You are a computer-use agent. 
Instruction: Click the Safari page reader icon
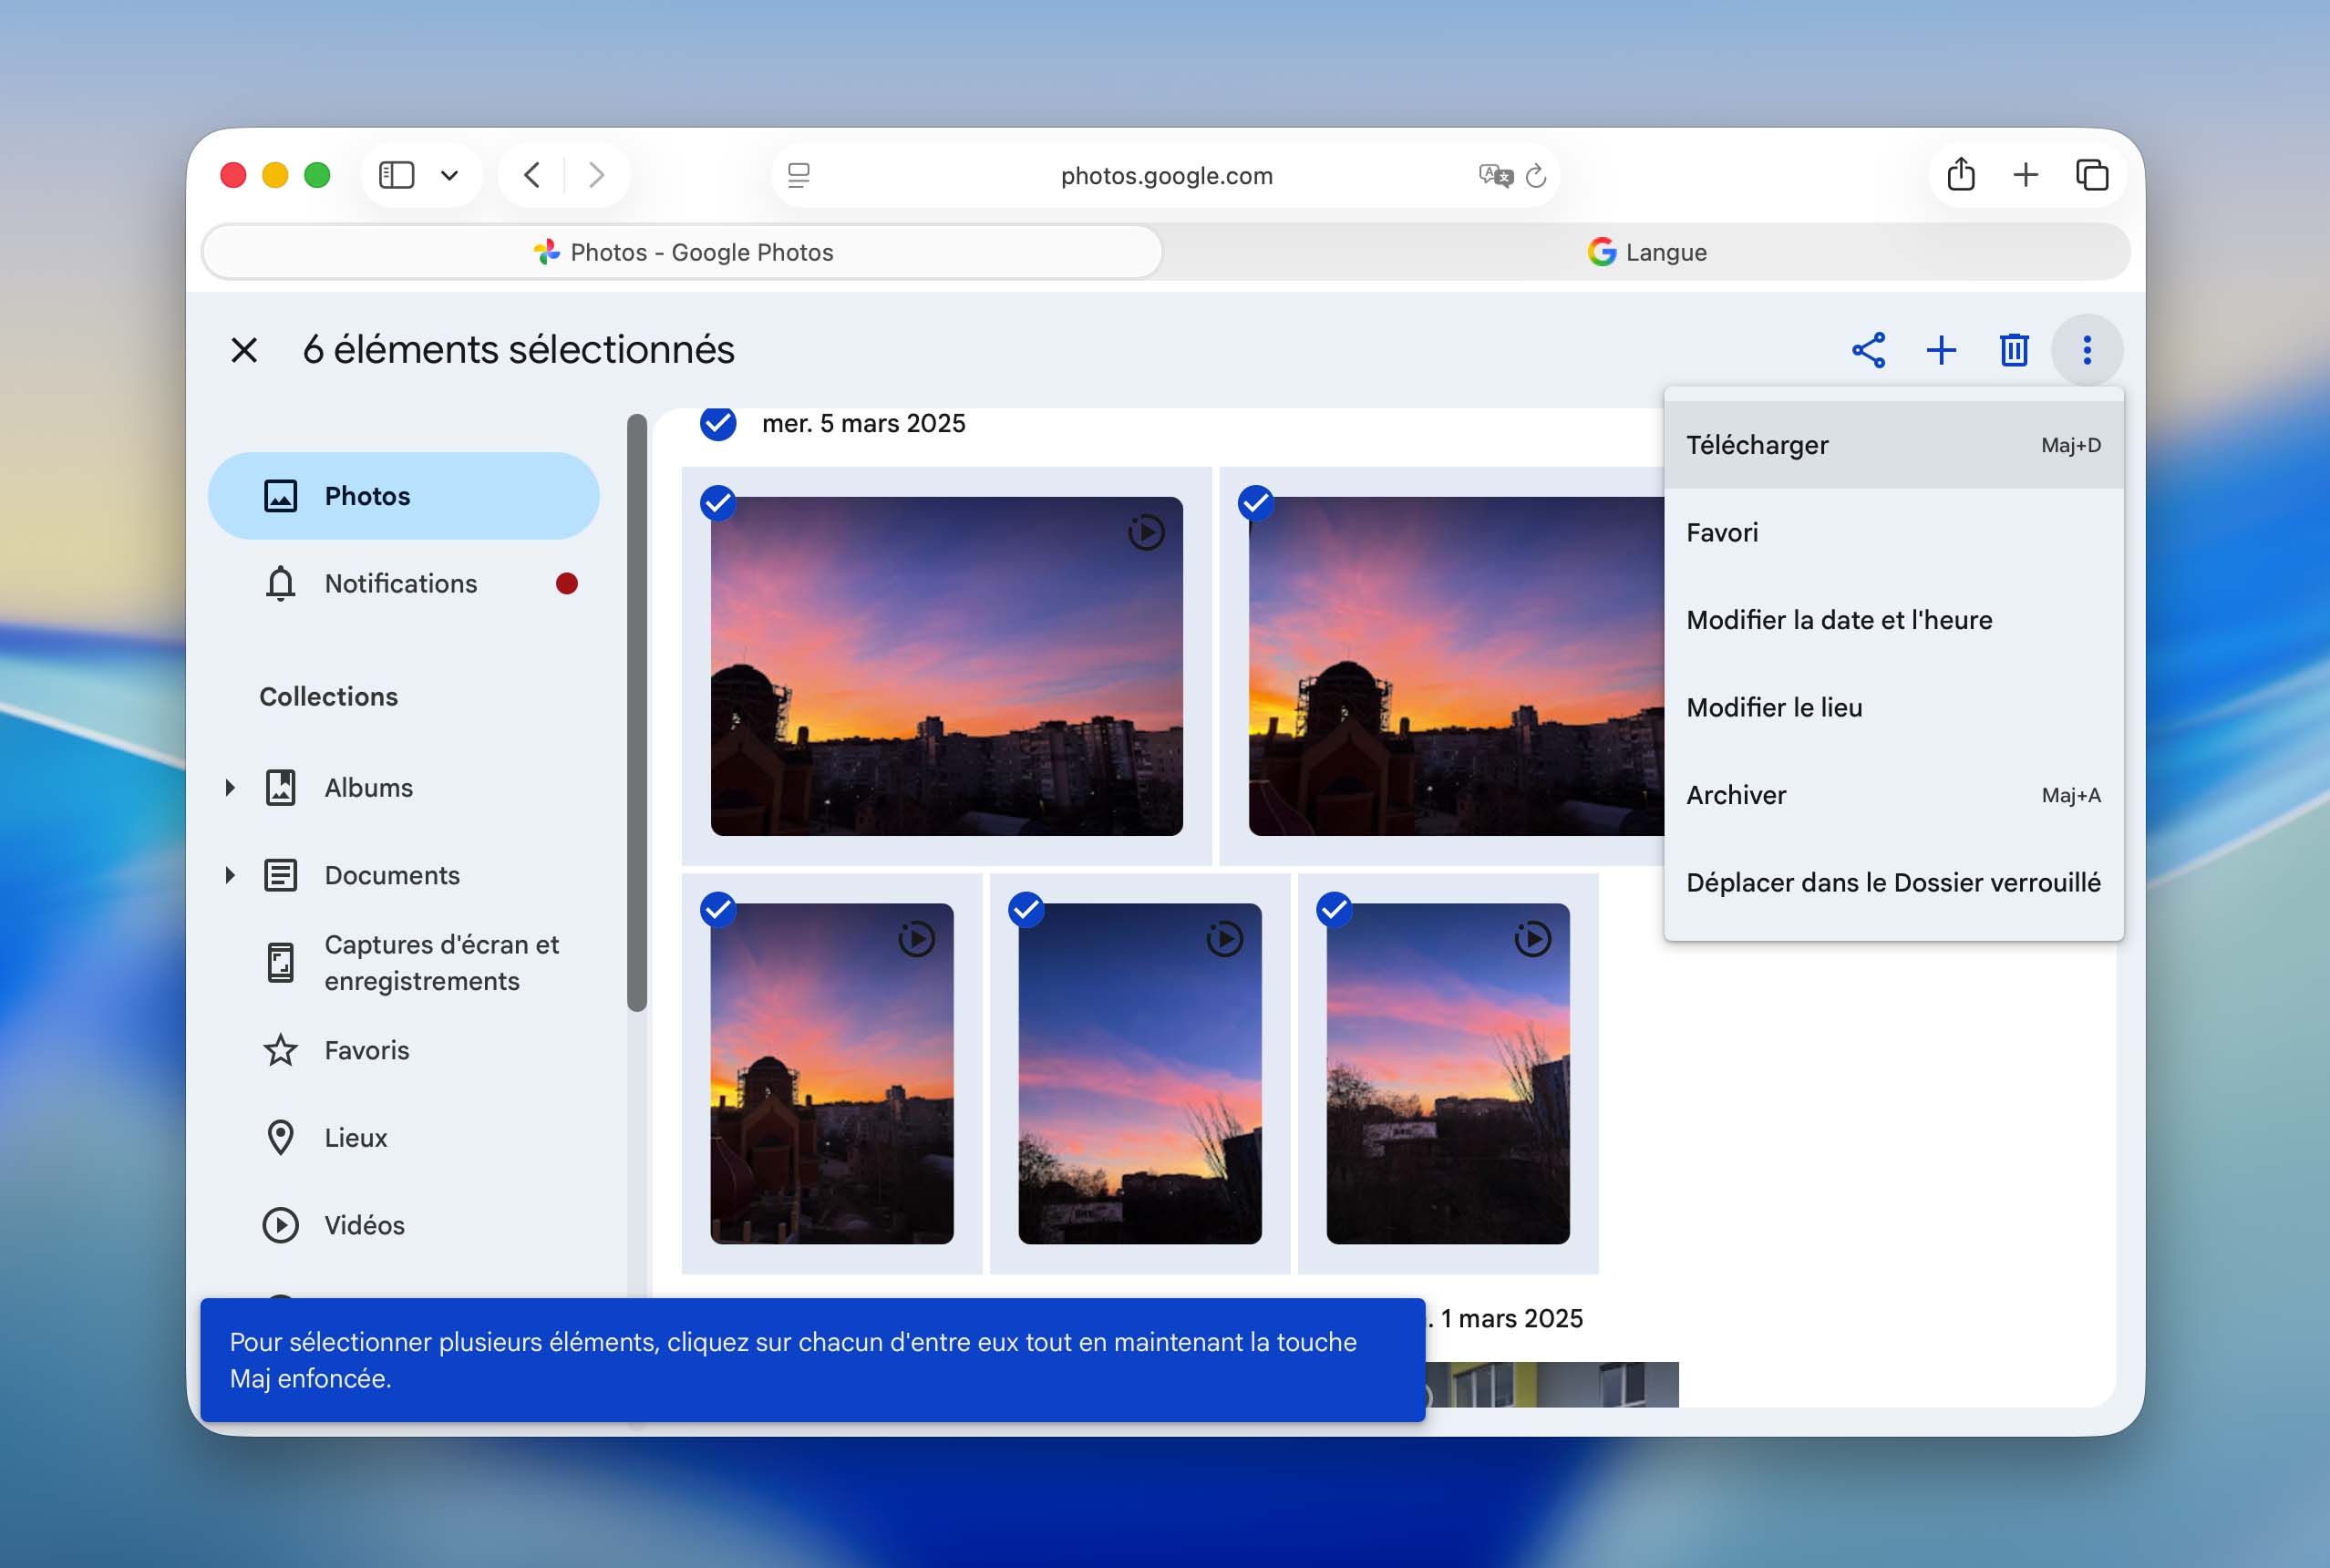coord(798,176)
